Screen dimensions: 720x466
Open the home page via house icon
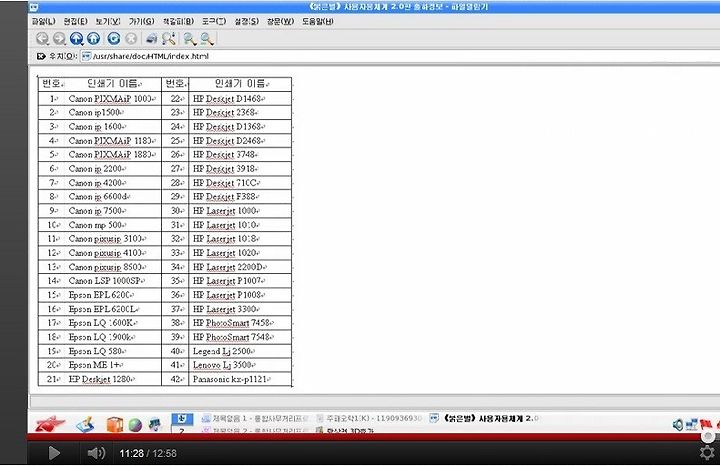coord(94,39)
